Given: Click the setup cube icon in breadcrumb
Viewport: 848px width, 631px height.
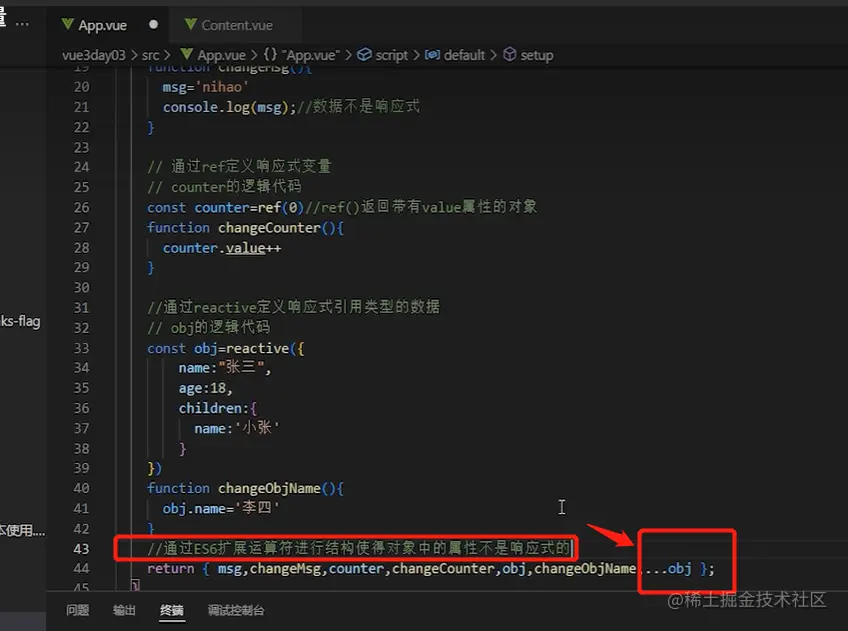Looking at the screenshot, I should (x=509, y=55).
